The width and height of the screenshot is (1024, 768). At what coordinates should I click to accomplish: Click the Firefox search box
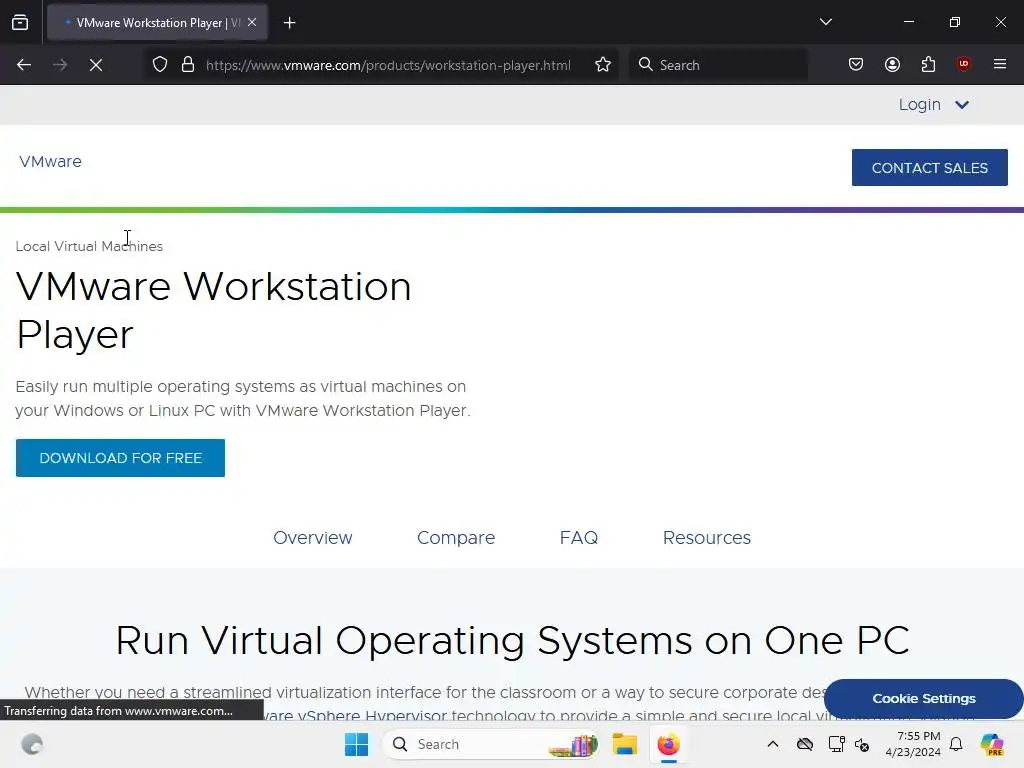coord(718,65)
